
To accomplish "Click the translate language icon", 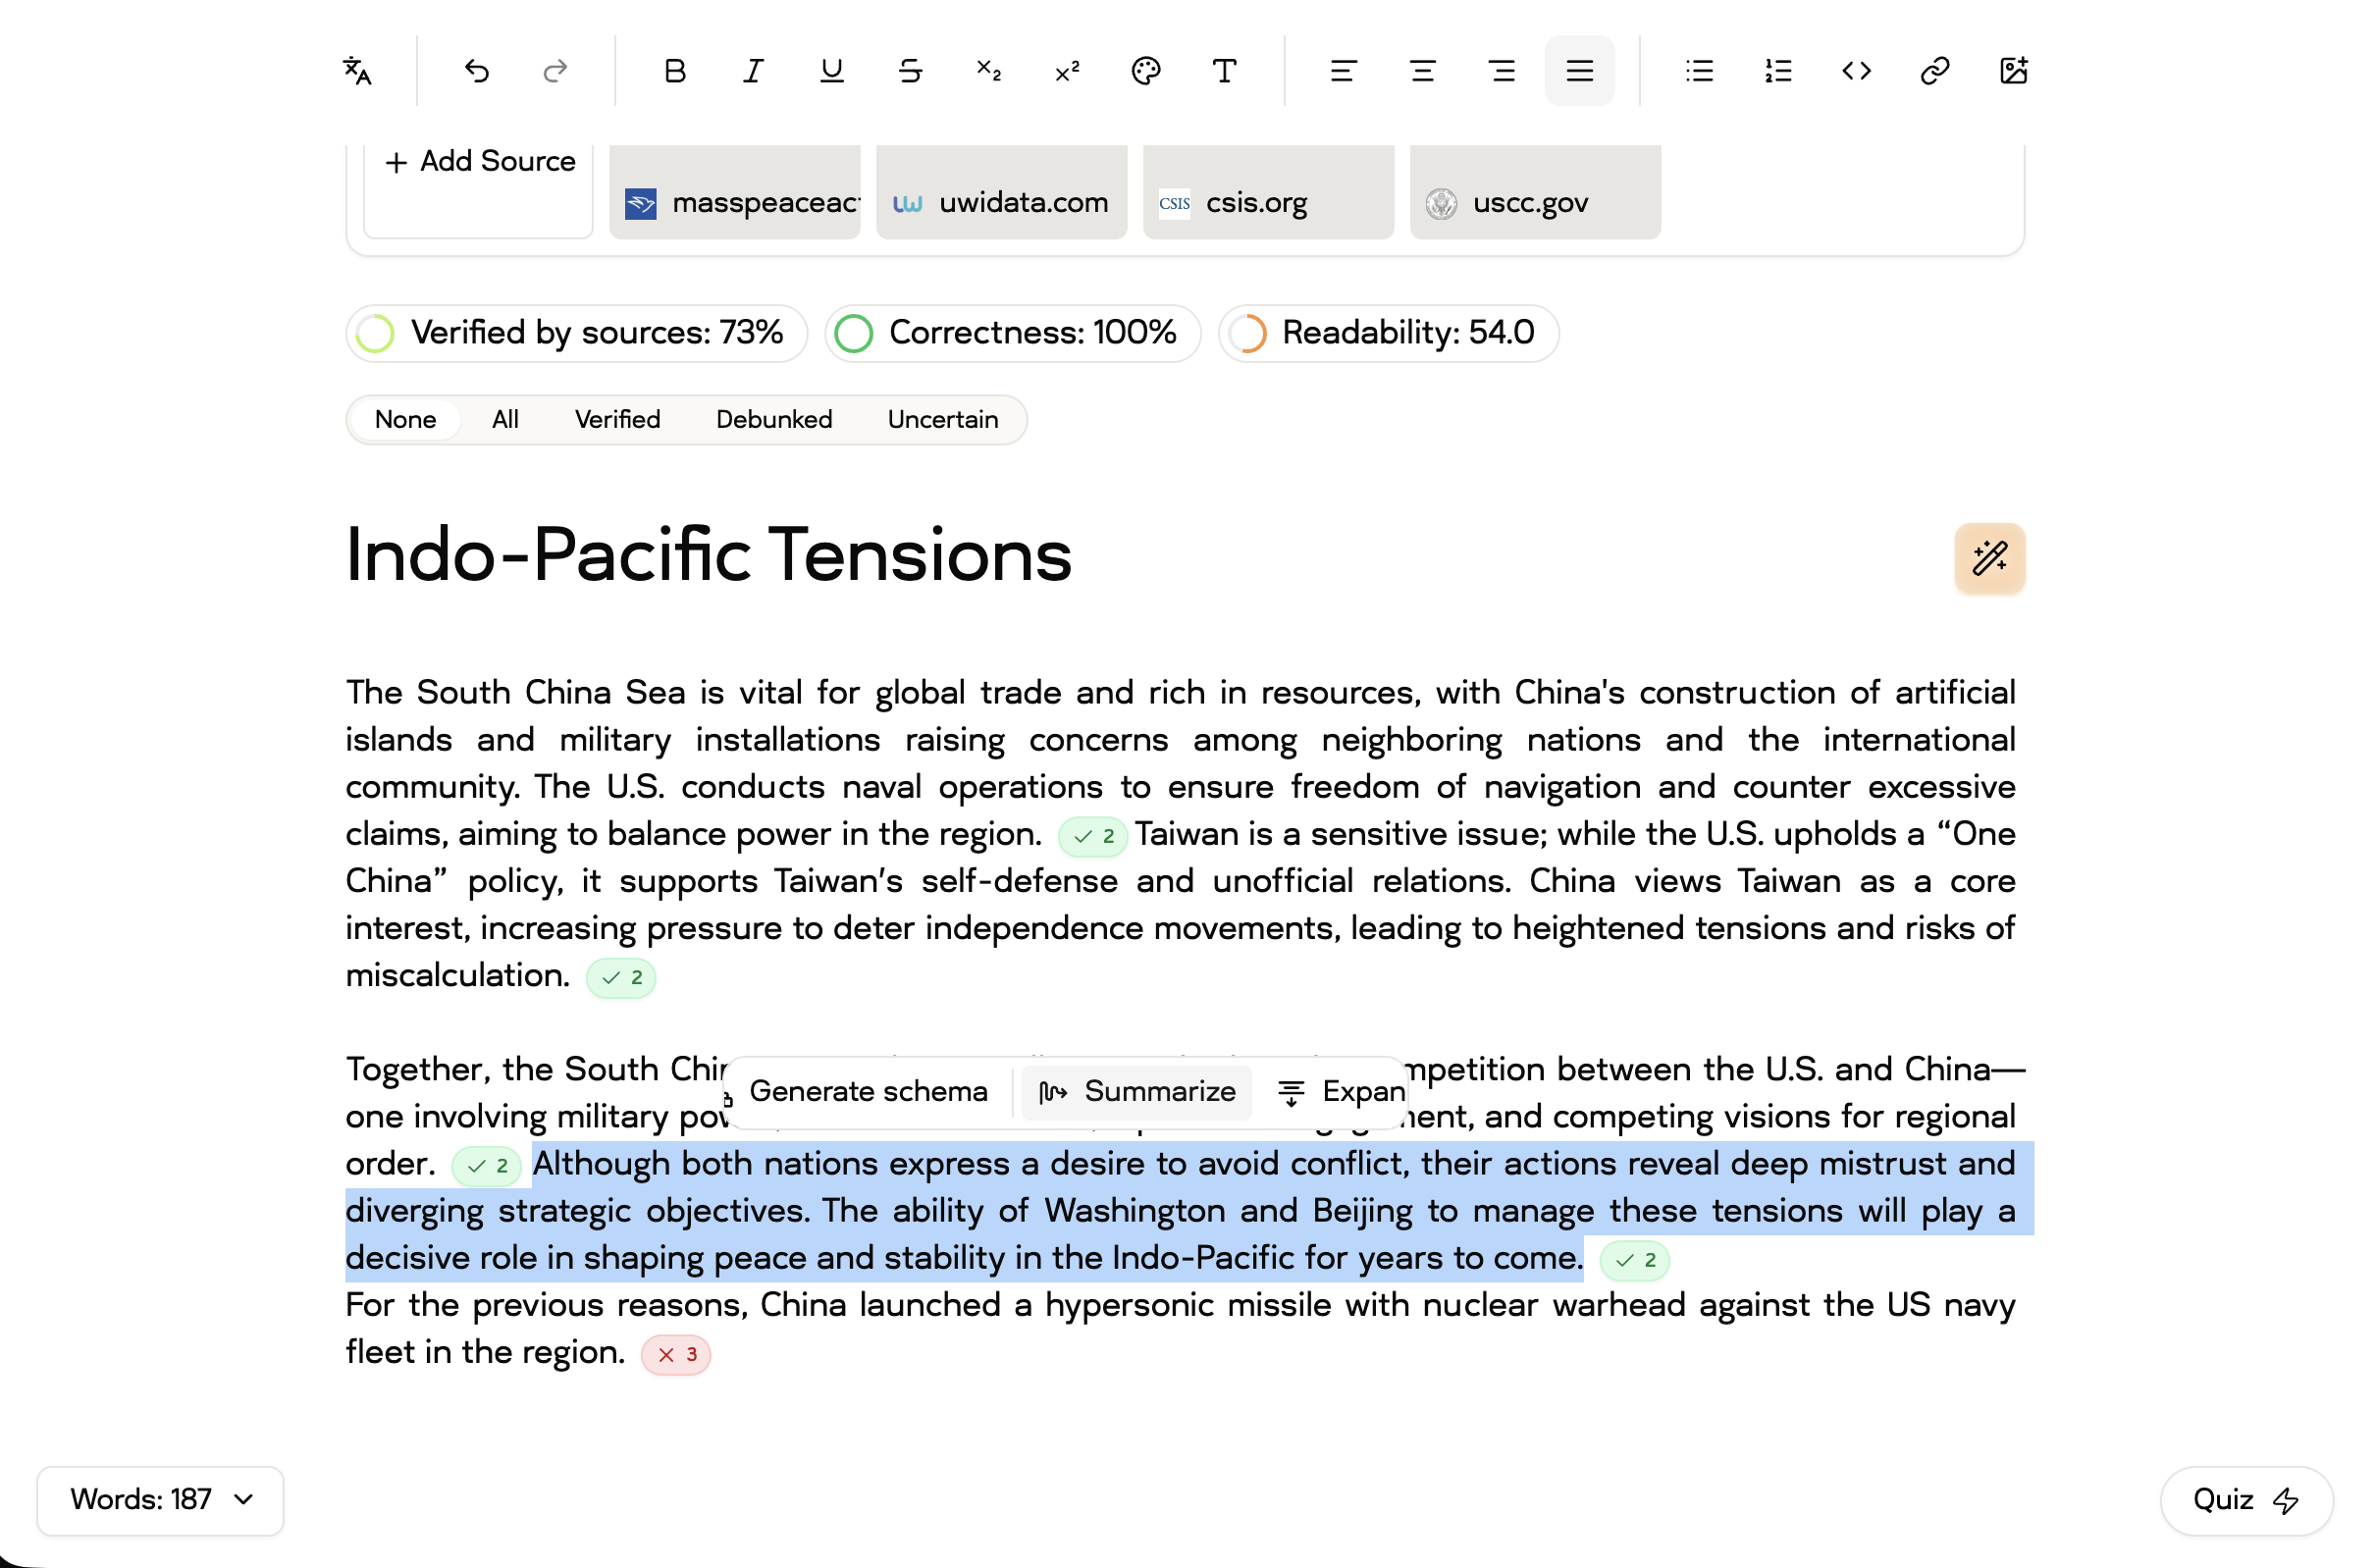I will click(357, 71).
